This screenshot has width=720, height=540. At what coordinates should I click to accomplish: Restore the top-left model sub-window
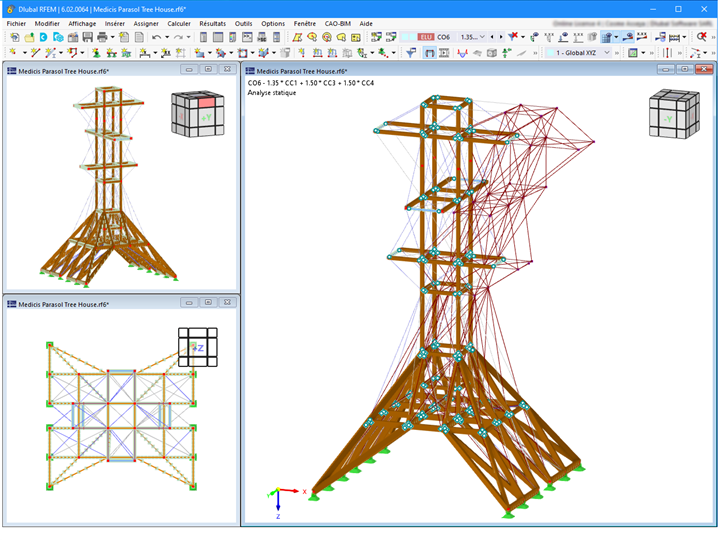point(208,69)
